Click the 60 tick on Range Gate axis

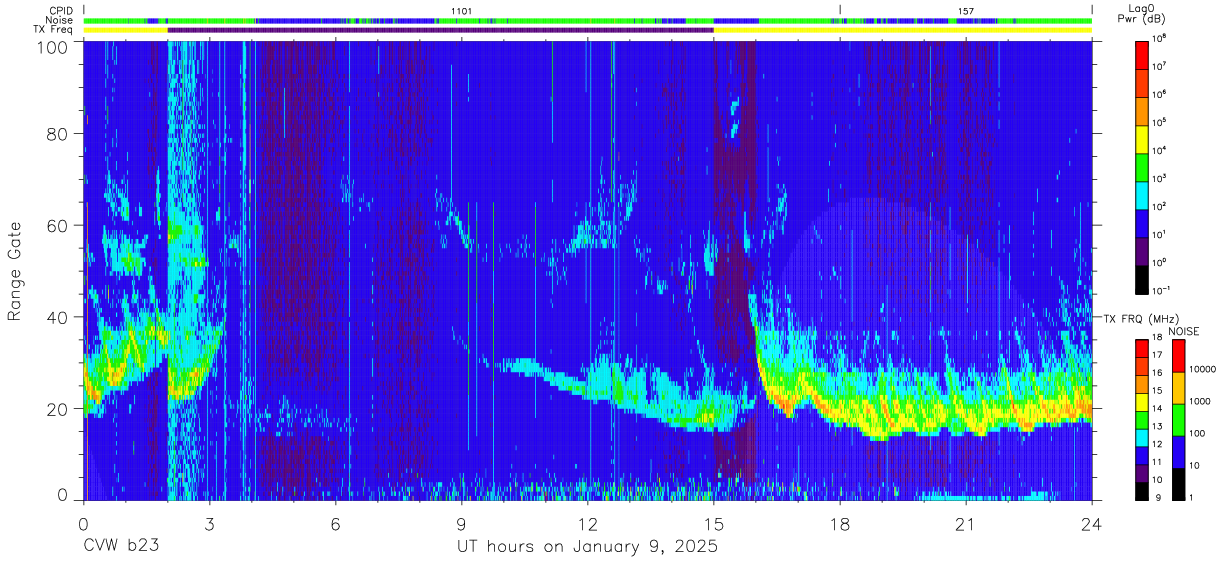(x=57, y=225)
